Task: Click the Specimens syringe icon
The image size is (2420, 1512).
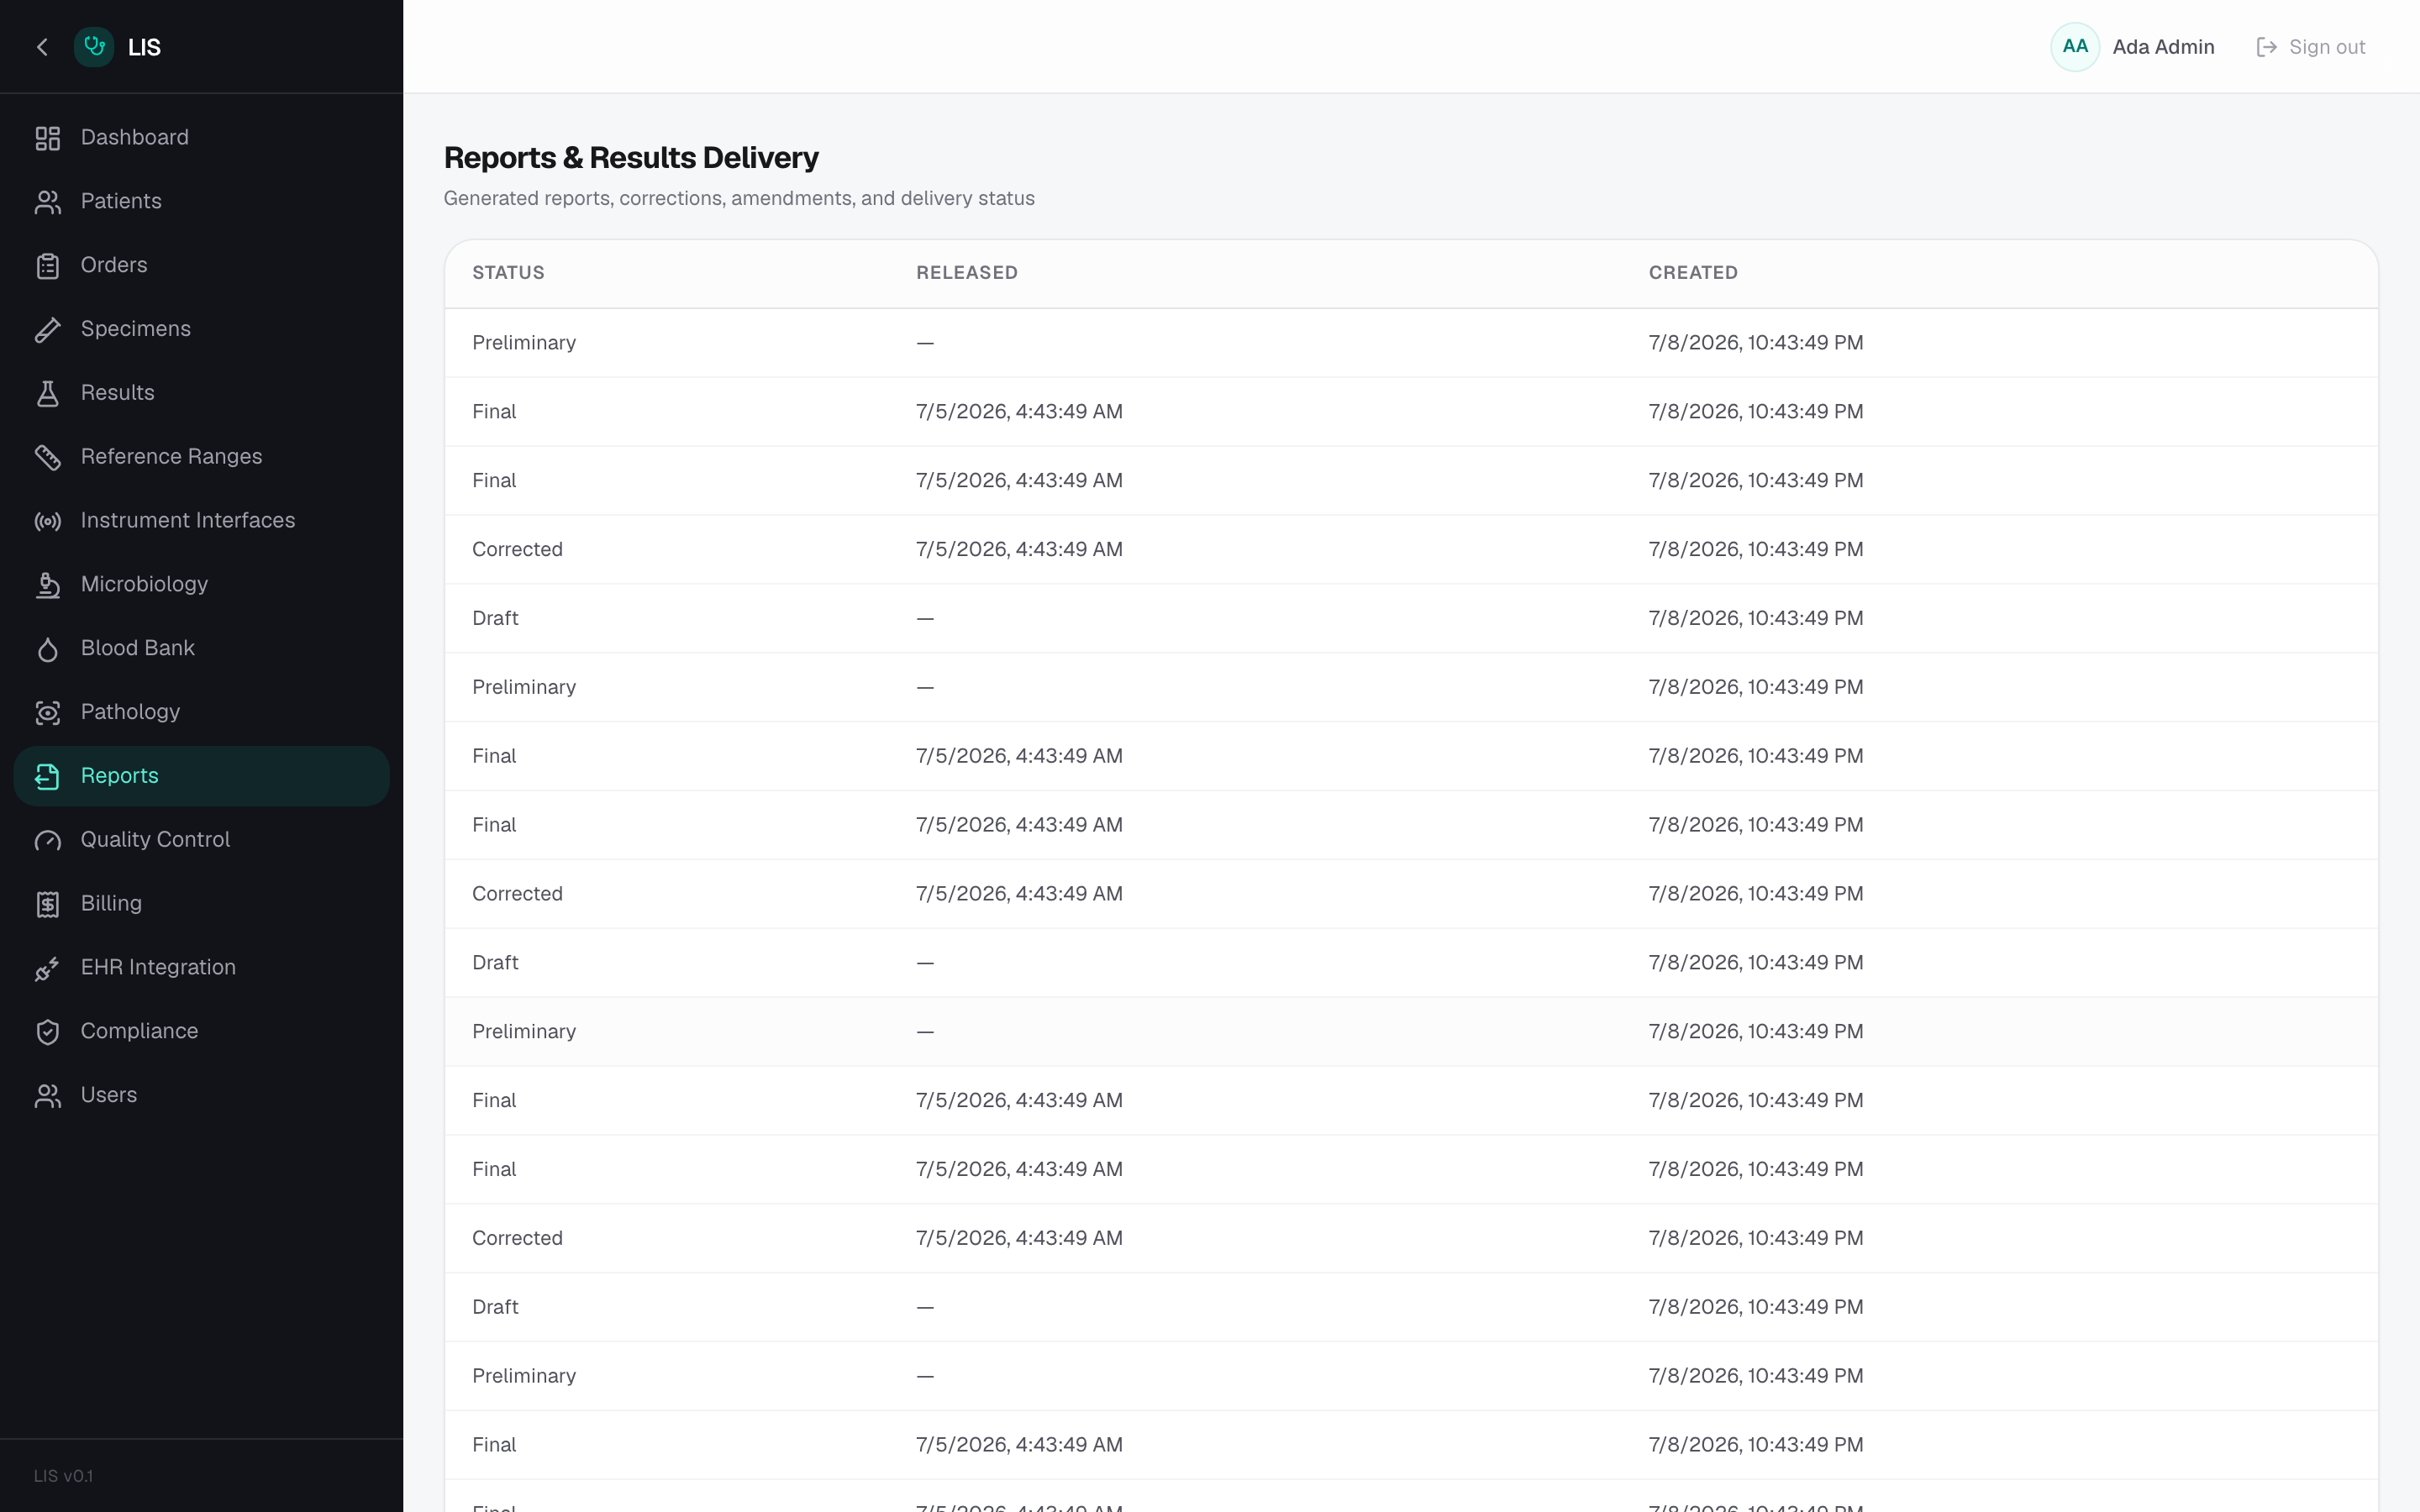Action: pyautogui.click(x=47, y=330)
